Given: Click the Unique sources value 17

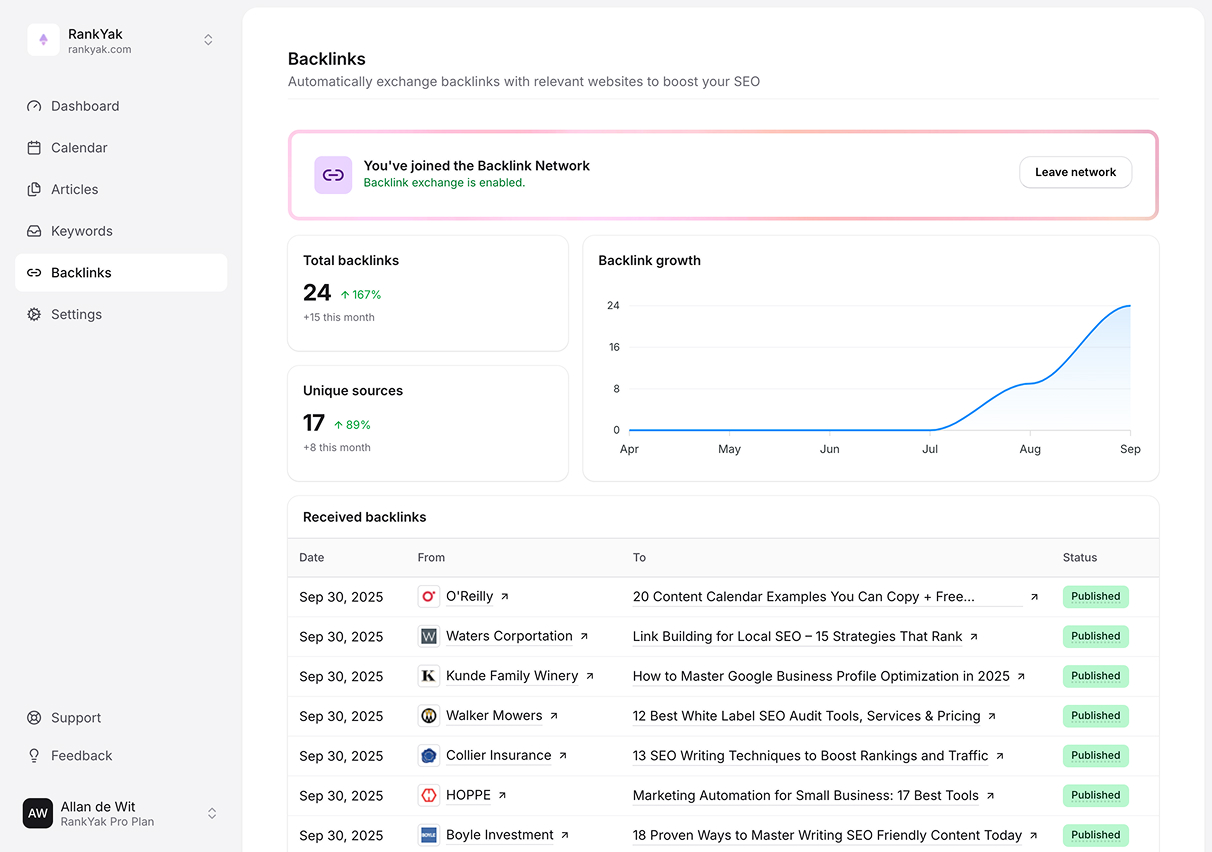Looking at the screenshot, I should point(314,423).
